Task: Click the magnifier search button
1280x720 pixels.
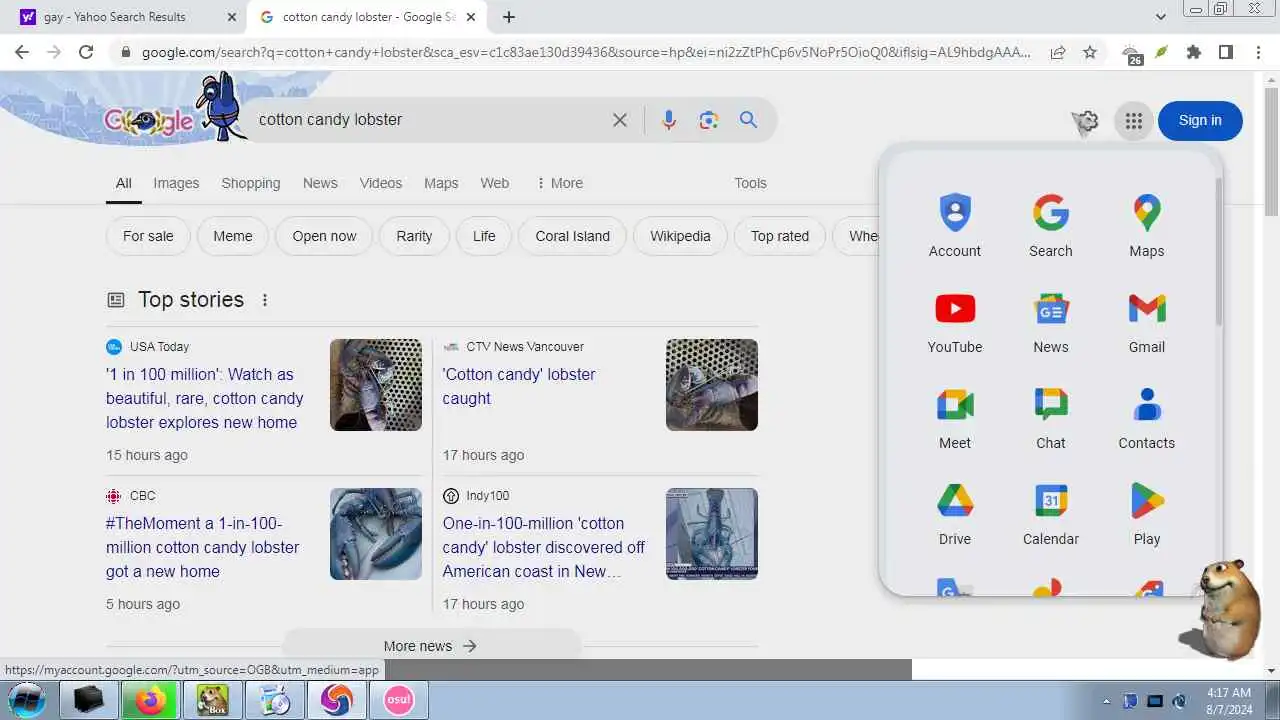Action: point(748,120)
